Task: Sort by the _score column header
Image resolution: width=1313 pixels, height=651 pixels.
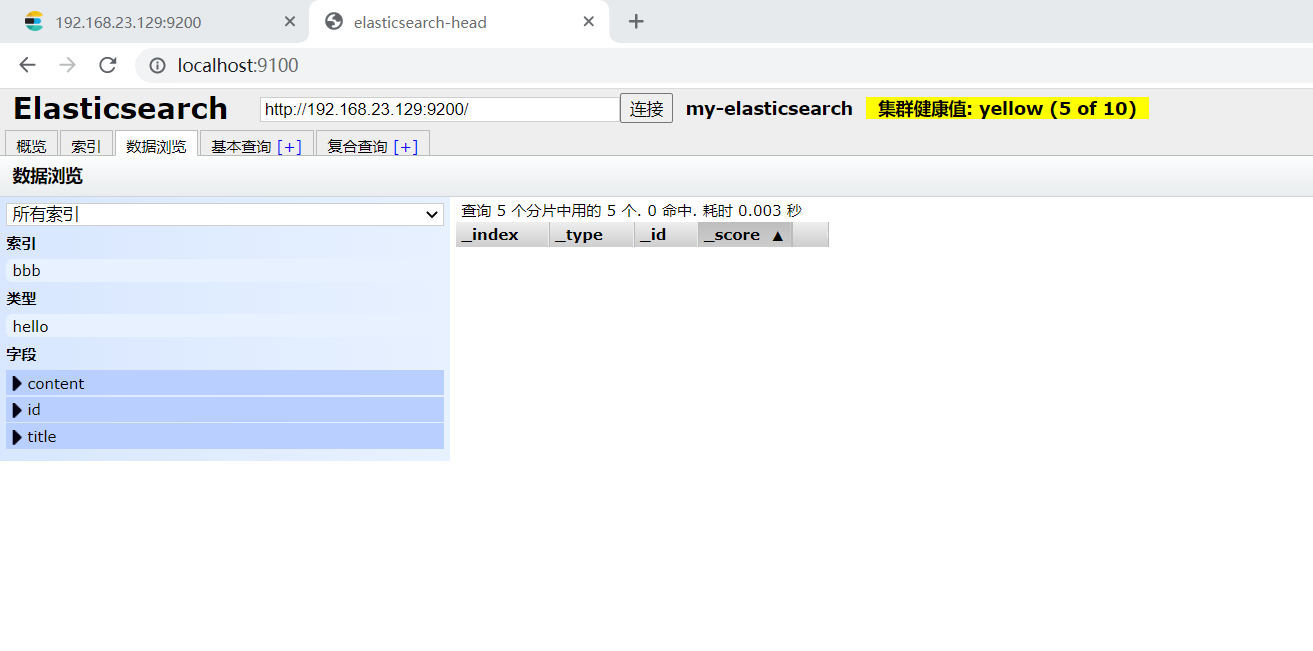Action: click(x=745, y=234)
